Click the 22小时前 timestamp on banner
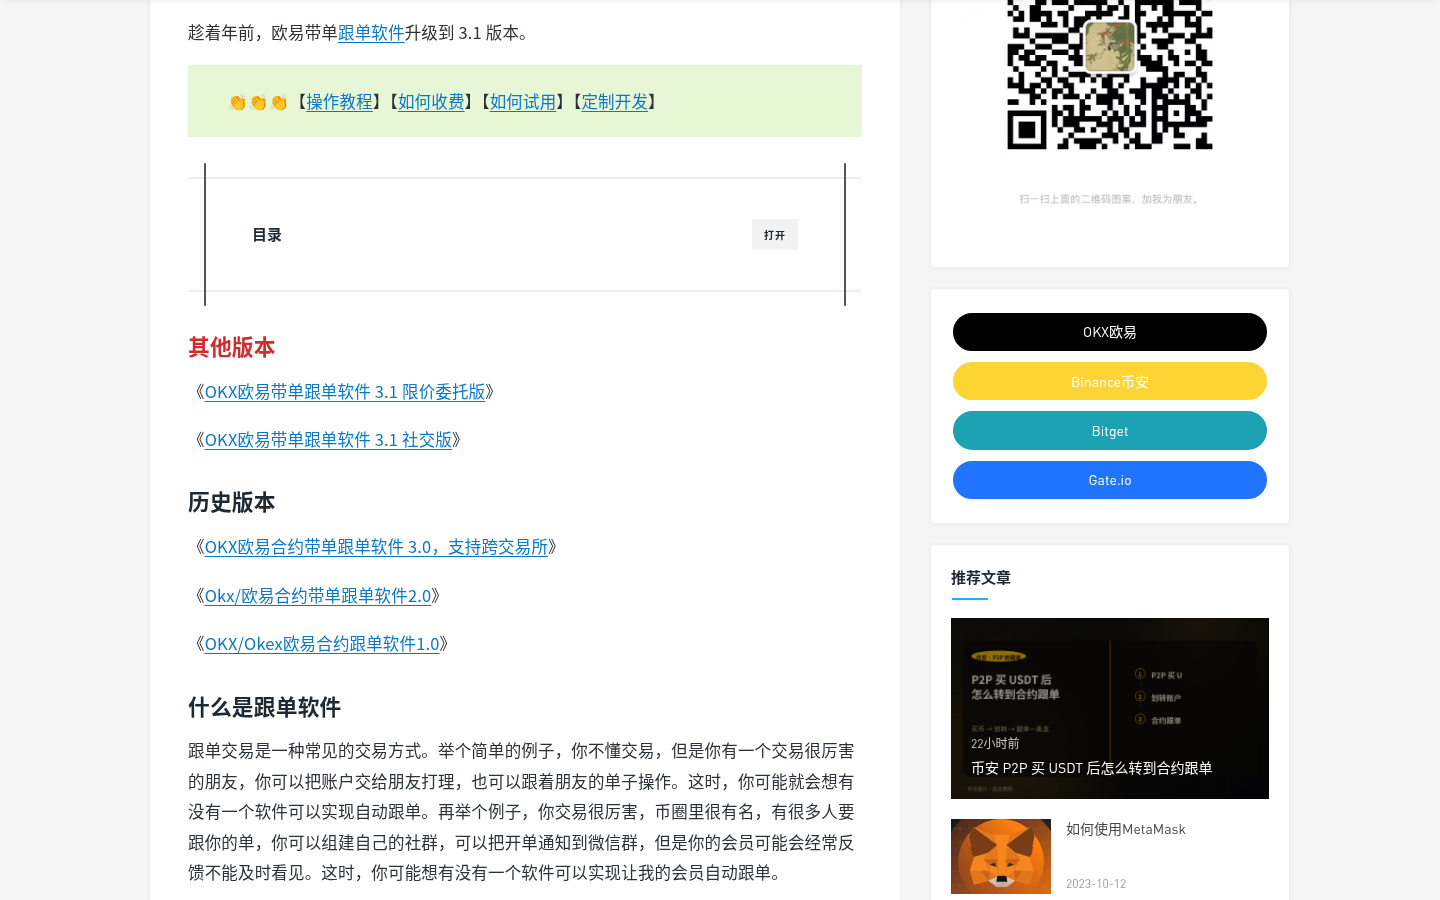This screenshot has width=1440, height=900. (995, 744)
